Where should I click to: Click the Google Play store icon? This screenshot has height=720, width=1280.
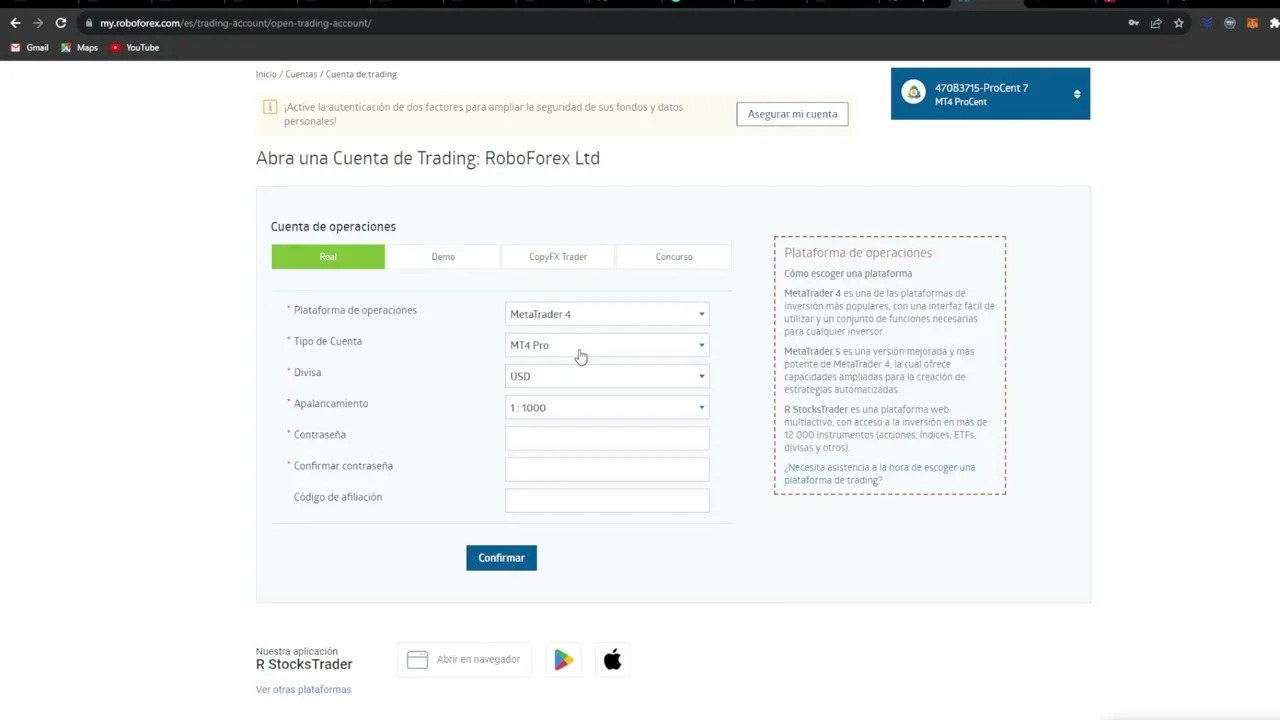click(564, 659)
